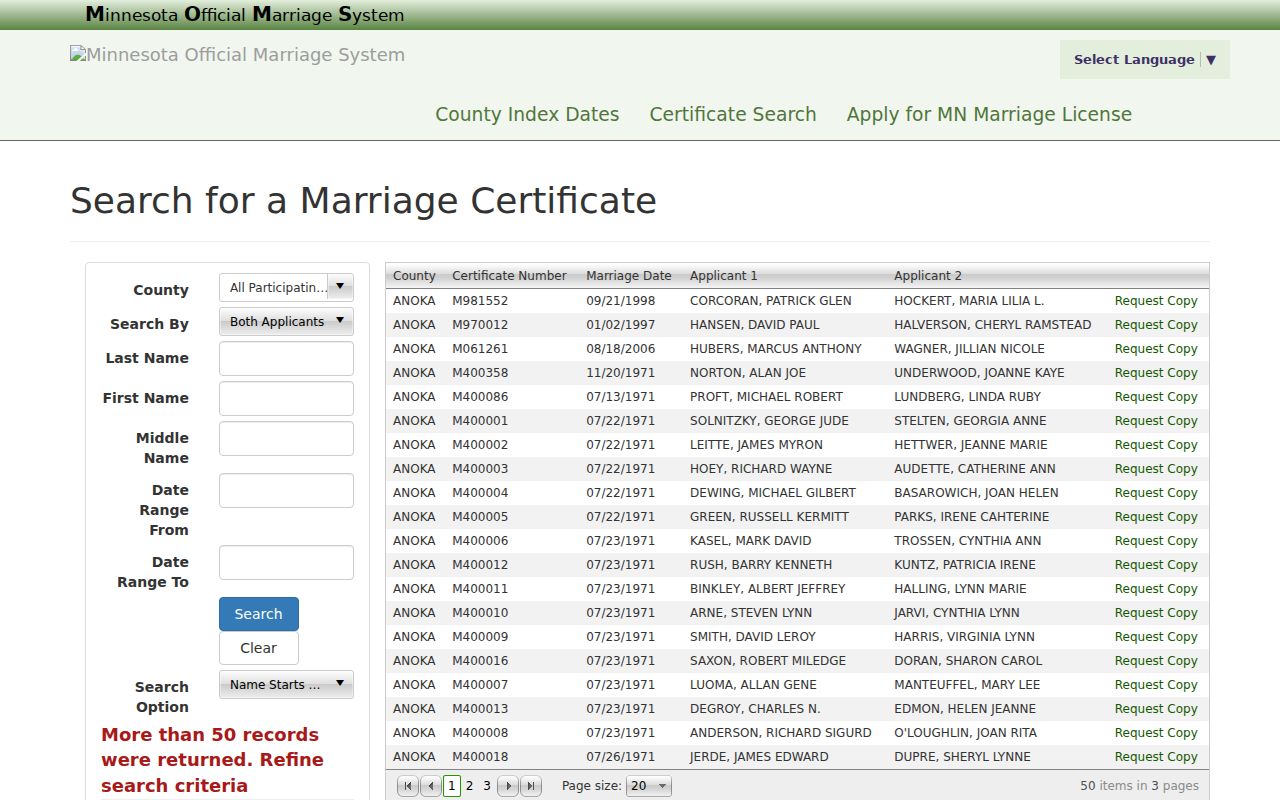Select marriage date 11/20/1971
The image size is (1280, 800).
tap(621, 373)
